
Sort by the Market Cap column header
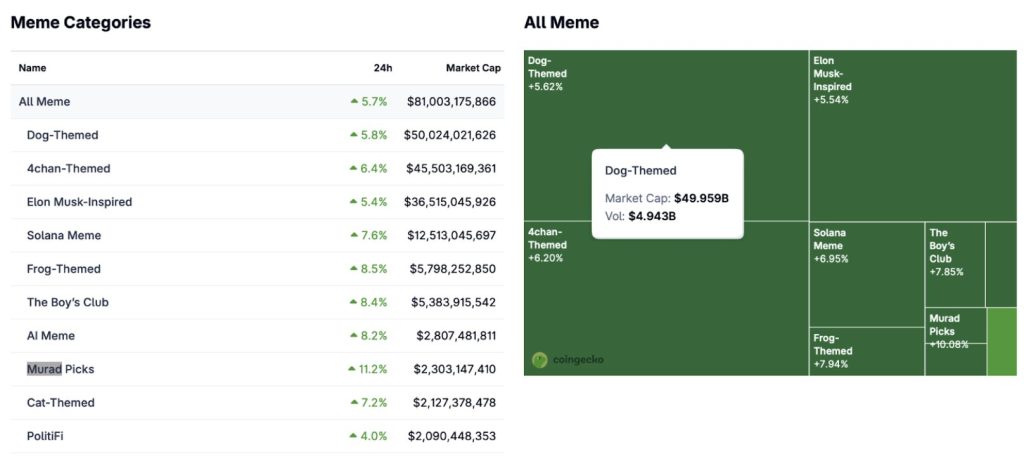coord(472,68)
